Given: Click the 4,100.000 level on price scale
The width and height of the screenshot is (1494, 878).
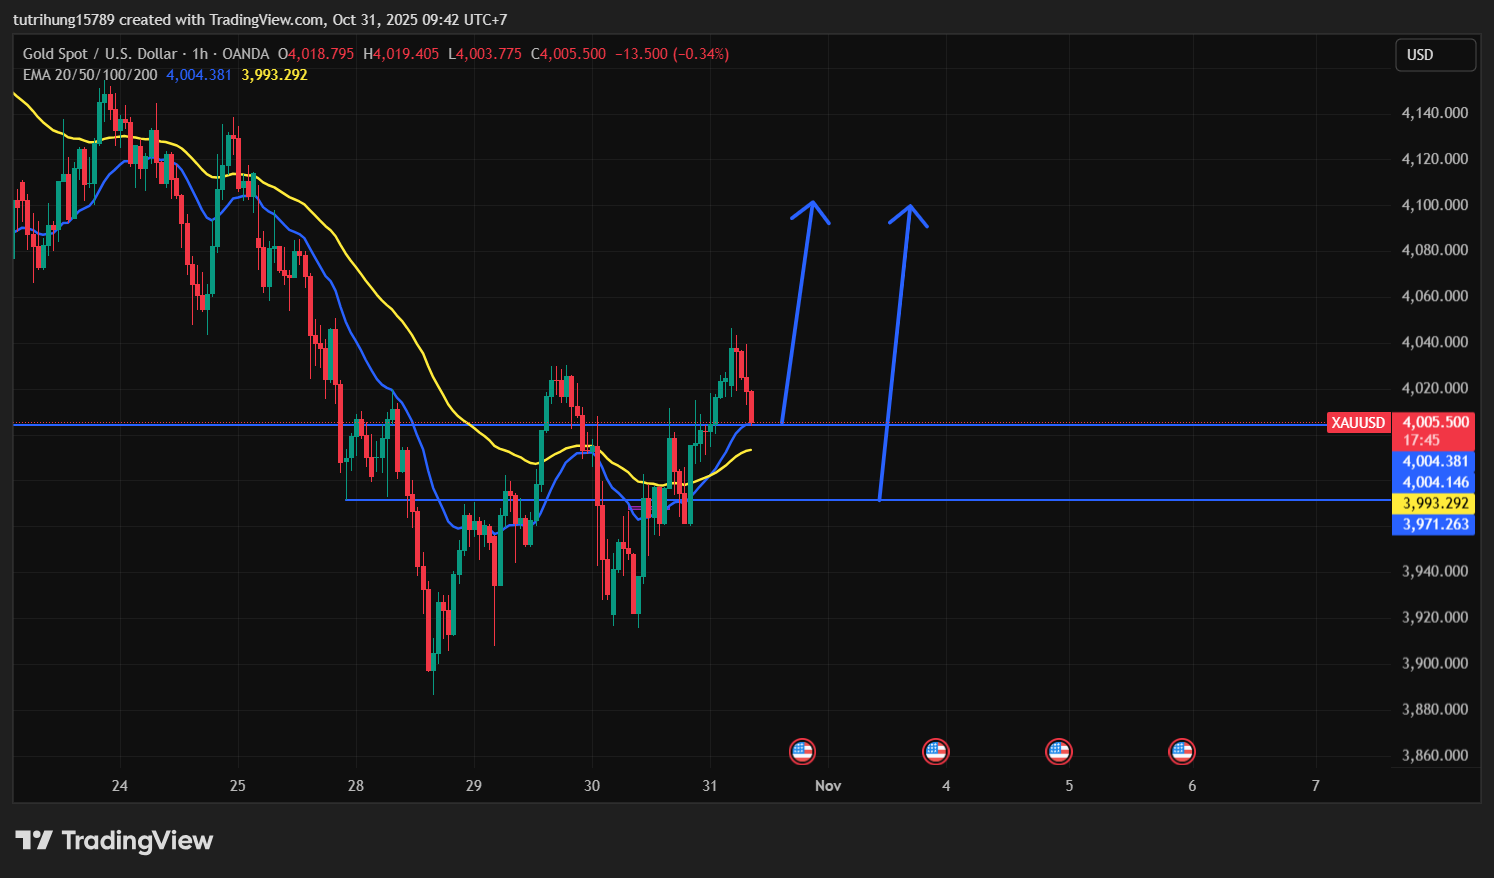Looking at the screenshot, I should pos(1434,205).
